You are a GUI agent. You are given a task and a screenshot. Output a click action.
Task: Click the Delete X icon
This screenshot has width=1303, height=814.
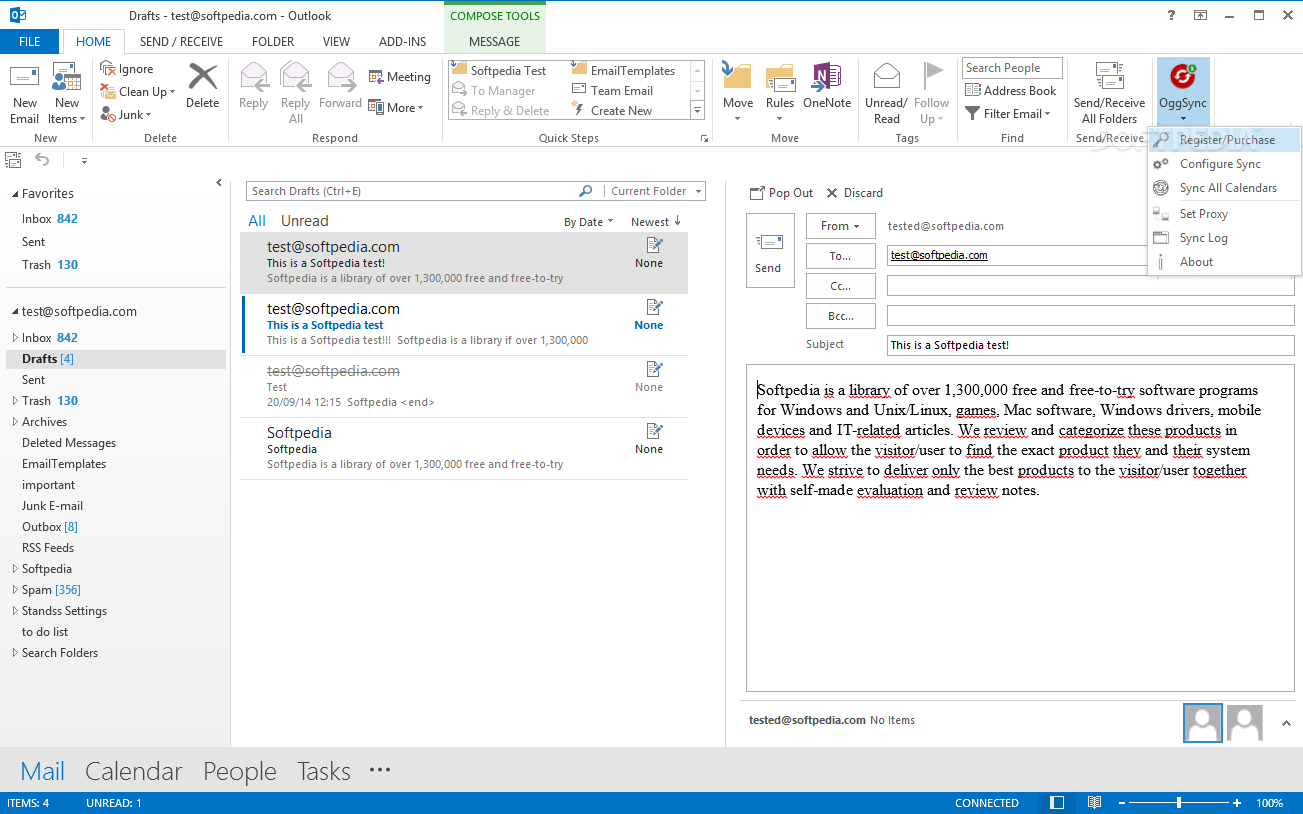point(202,77)
